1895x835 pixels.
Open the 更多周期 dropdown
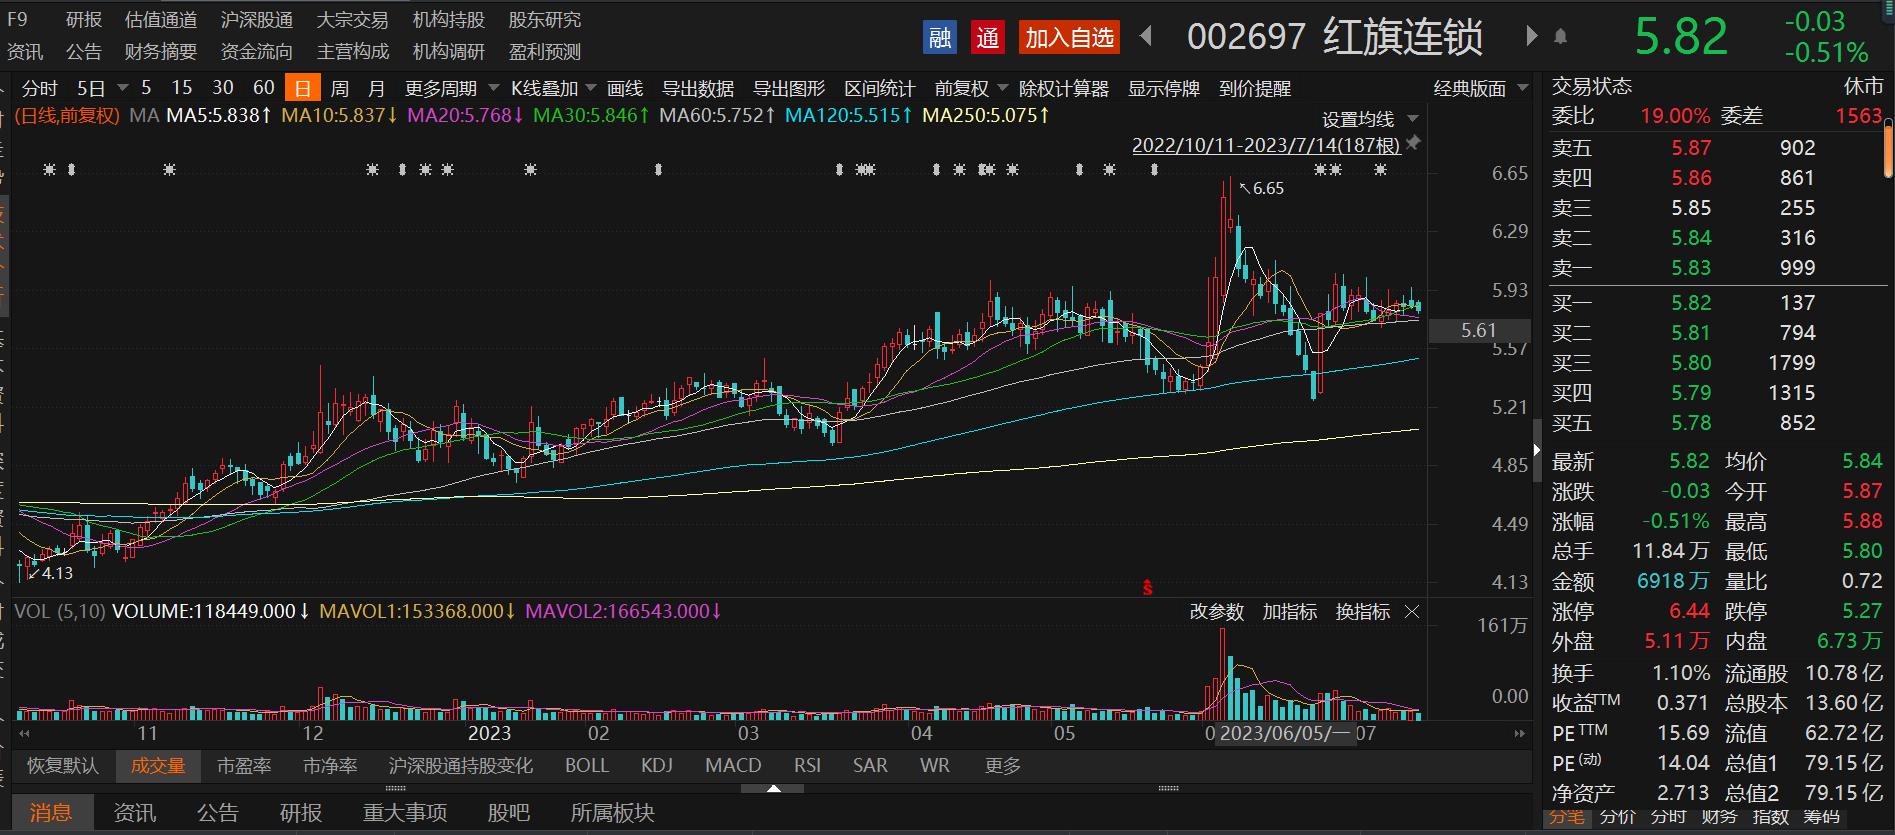[x=451, y=89]
